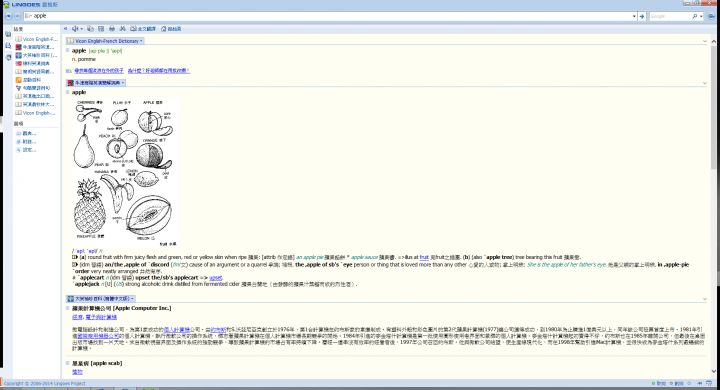Toggle the grey-dot selection option in status bar
Image resolution: width=720 pixels, height=390 pixels.
(677, 383)
